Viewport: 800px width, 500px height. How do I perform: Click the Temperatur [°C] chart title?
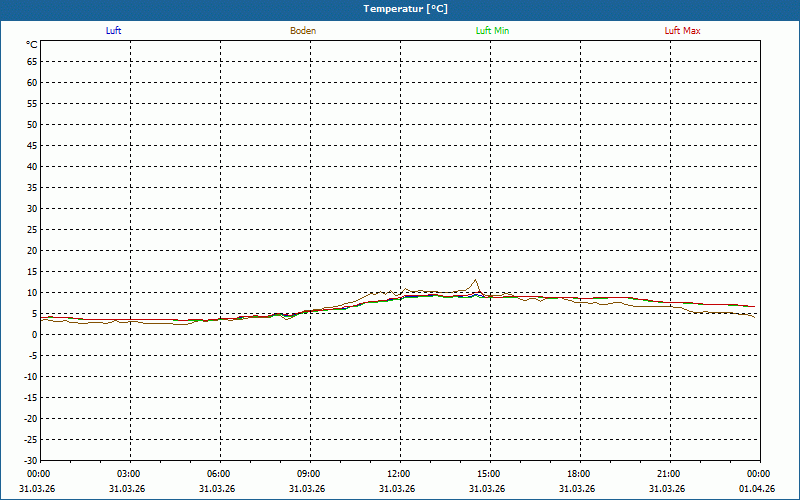click(x=406, y=9)
